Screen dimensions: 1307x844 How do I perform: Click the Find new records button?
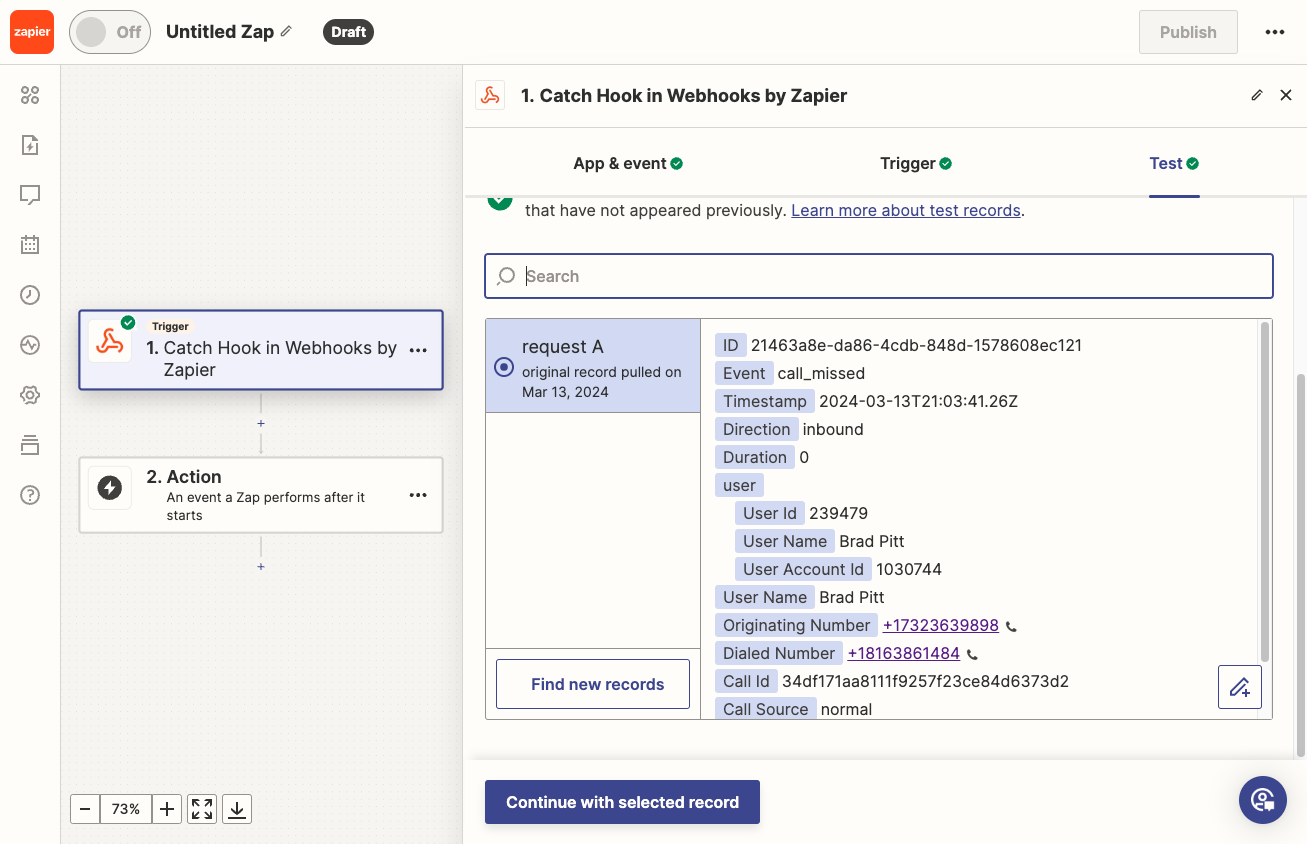click(593, 685)
